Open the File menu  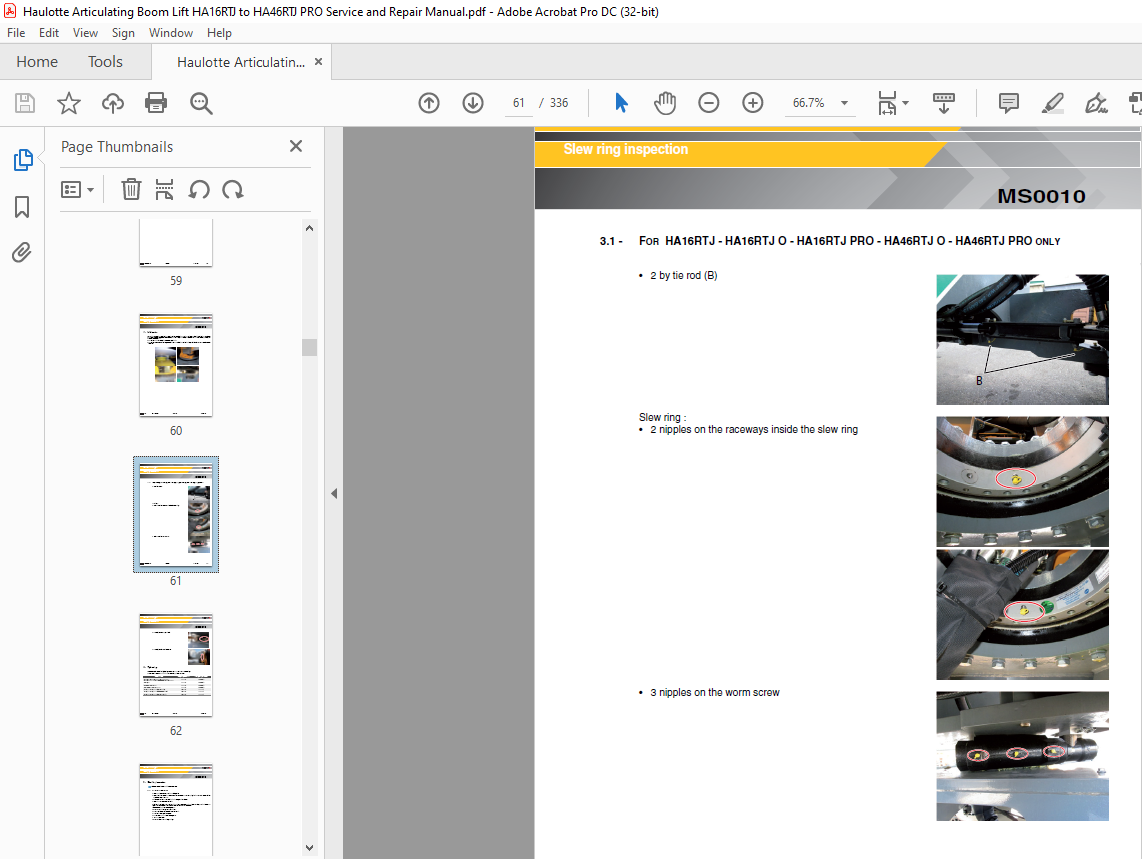16,33
